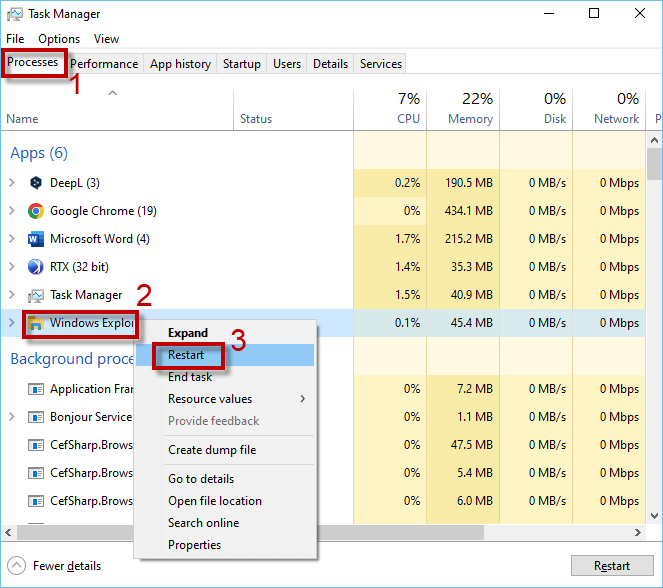Sort by the CPU column header
663x588 pixels.
click(390, 109)
